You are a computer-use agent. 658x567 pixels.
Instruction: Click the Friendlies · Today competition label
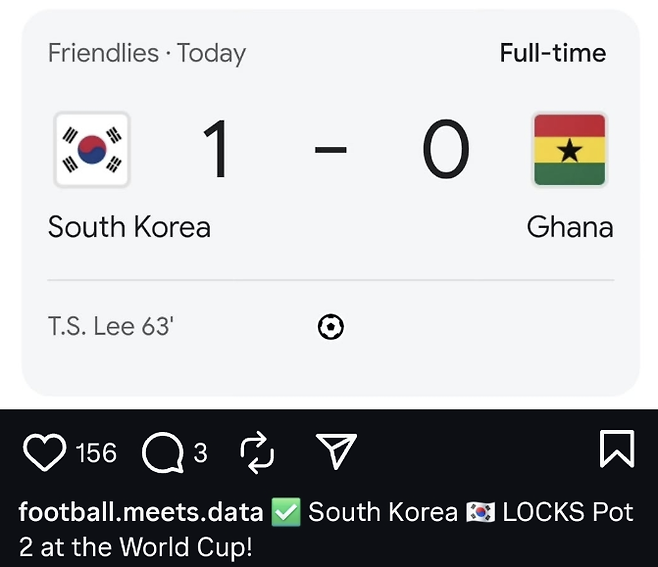(147, 53)
